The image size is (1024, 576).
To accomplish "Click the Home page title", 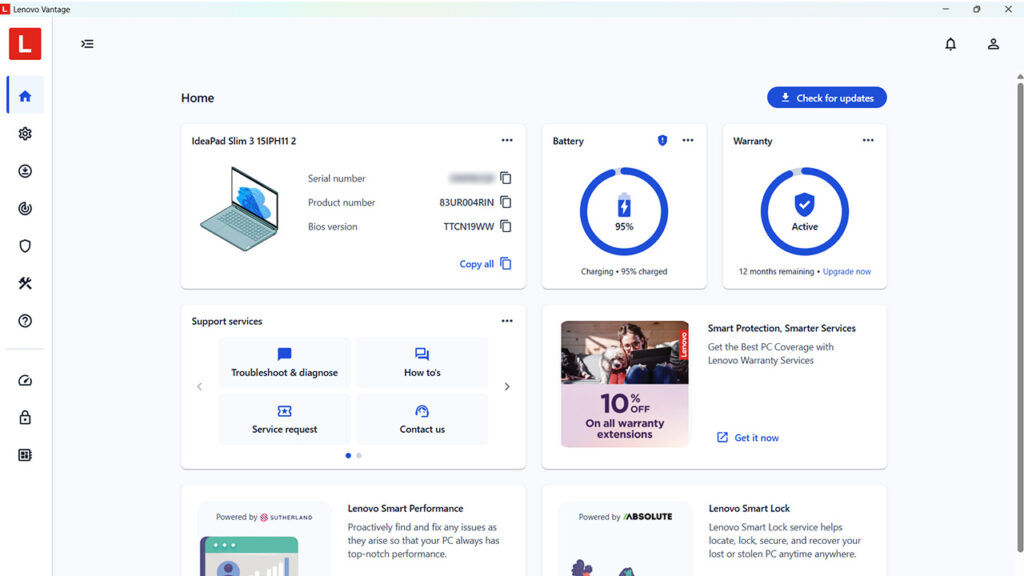I will [197, 98].
